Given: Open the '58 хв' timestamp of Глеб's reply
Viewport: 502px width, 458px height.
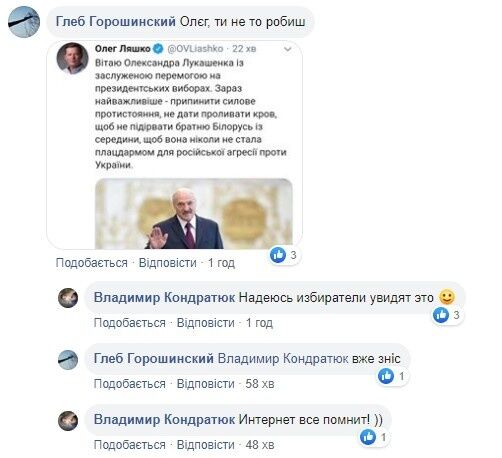Looking at the screenshot, I should click(x=260, y=384).
